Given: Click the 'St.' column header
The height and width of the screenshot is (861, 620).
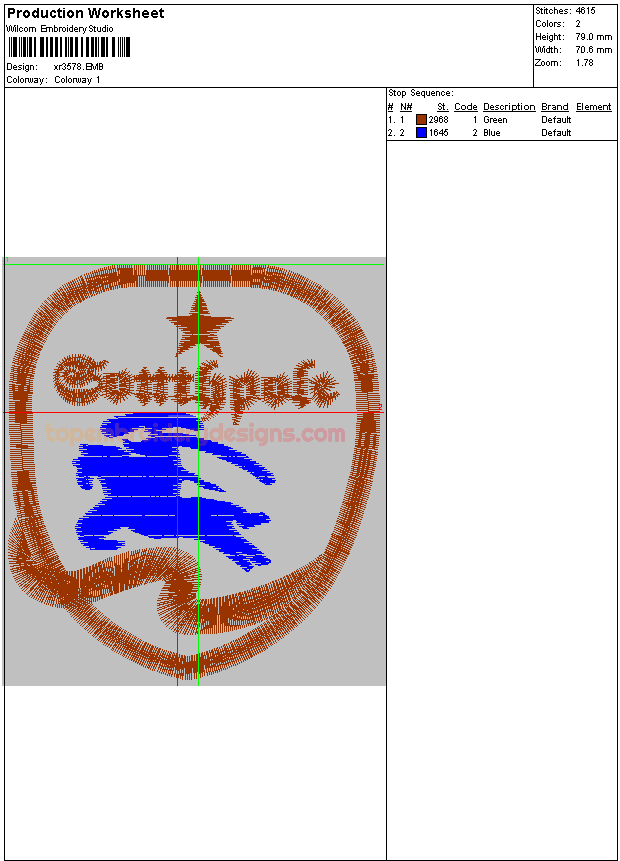Looking at the screenshot, I should click(x=443, y=107).
